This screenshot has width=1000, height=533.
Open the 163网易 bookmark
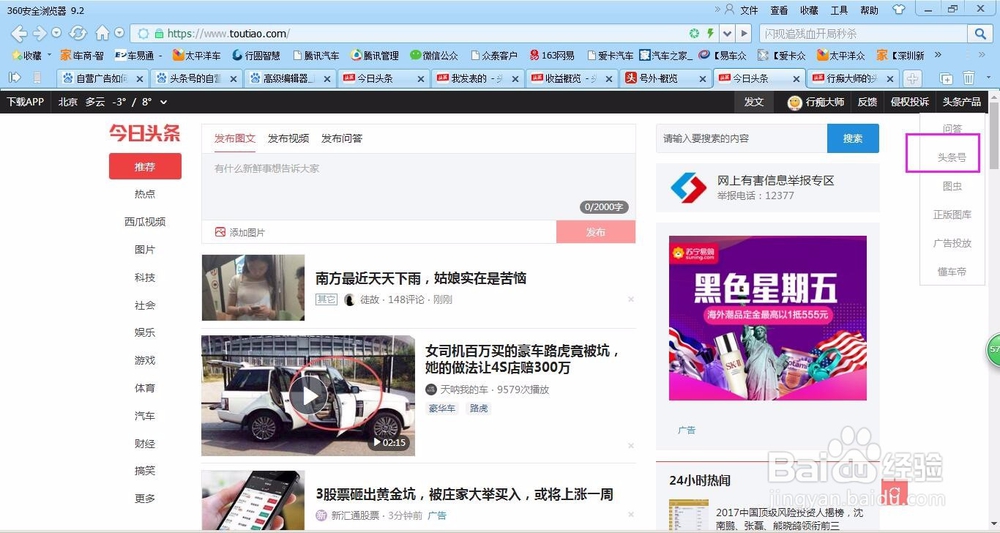point(552,55)
